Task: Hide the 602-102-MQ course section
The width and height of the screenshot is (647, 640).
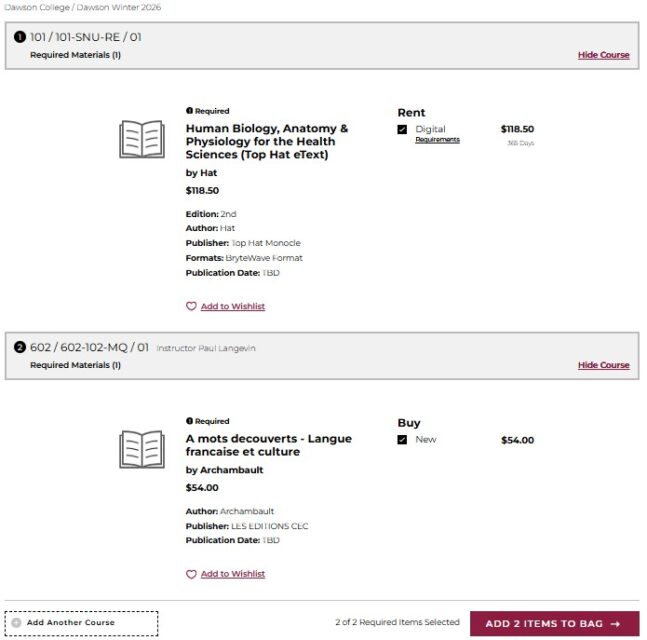Action: (603, 365)
